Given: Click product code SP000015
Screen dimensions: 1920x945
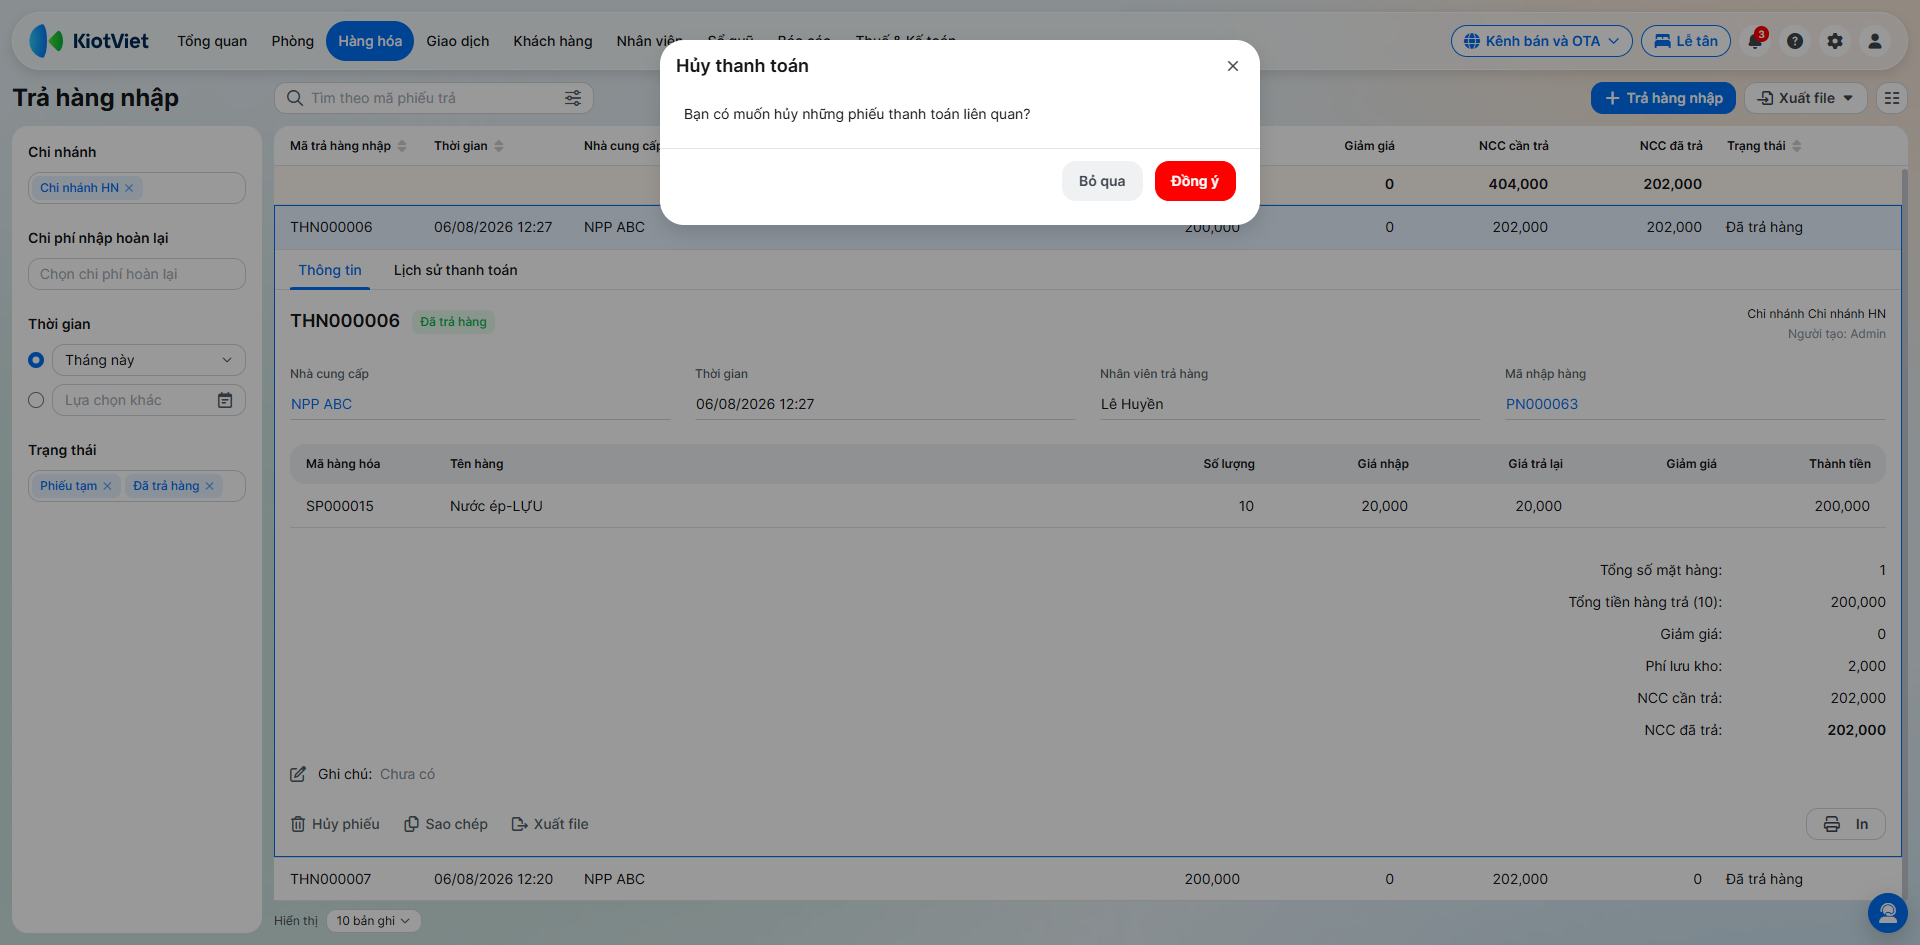Looking at the screenshot, I should (340, 506).
